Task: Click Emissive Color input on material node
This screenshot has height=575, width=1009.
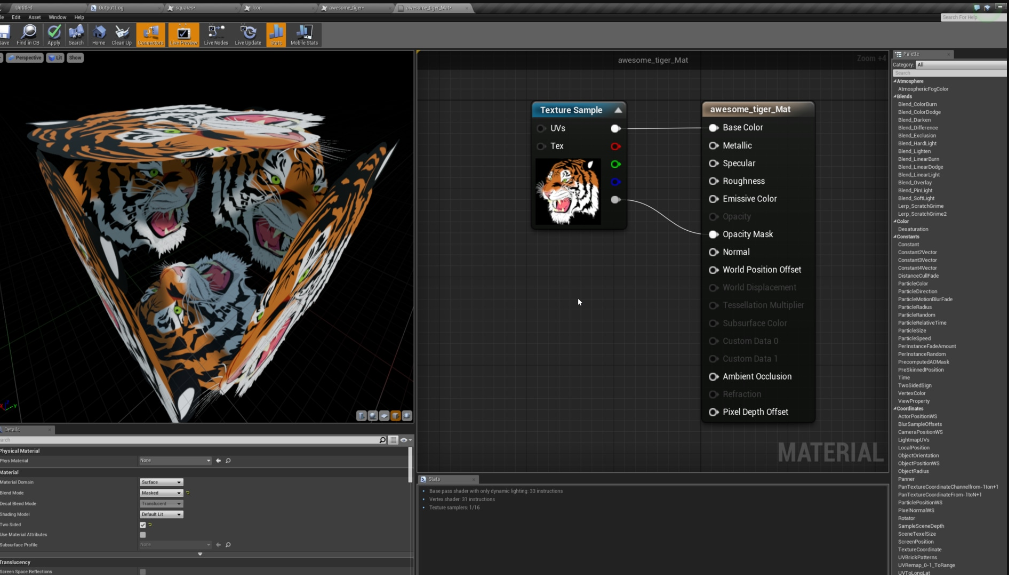Action: tap(714, 199)
